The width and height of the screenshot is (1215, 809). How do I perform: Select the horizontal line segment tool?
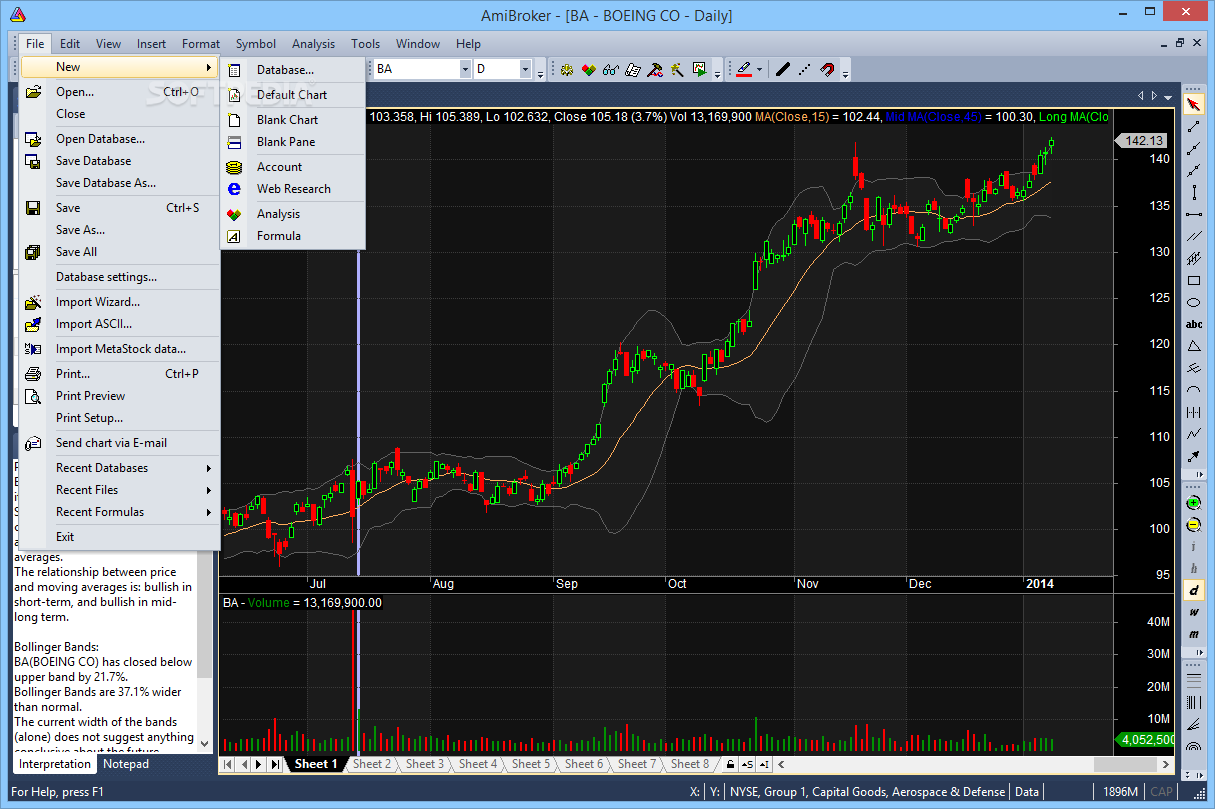[x=1193, y=214]
